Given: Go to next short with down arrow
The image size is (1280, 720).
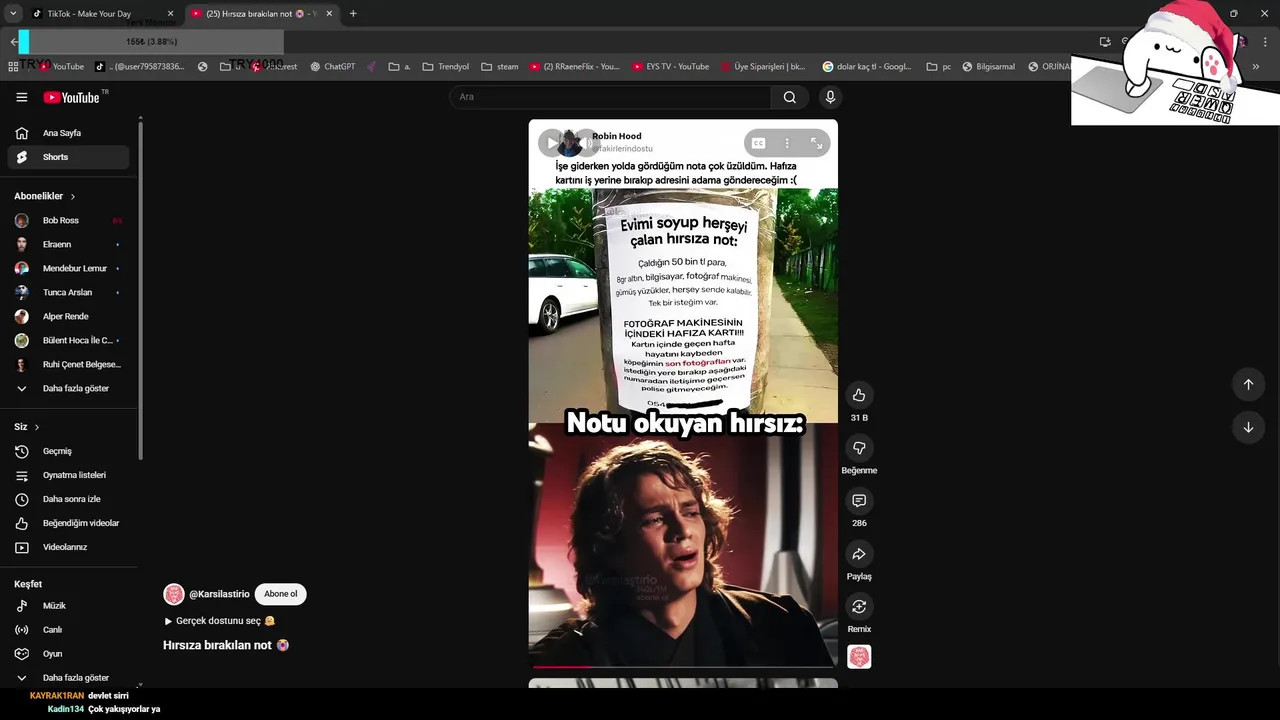Looking at the screenshot, I should click(x=1248, y=427).
